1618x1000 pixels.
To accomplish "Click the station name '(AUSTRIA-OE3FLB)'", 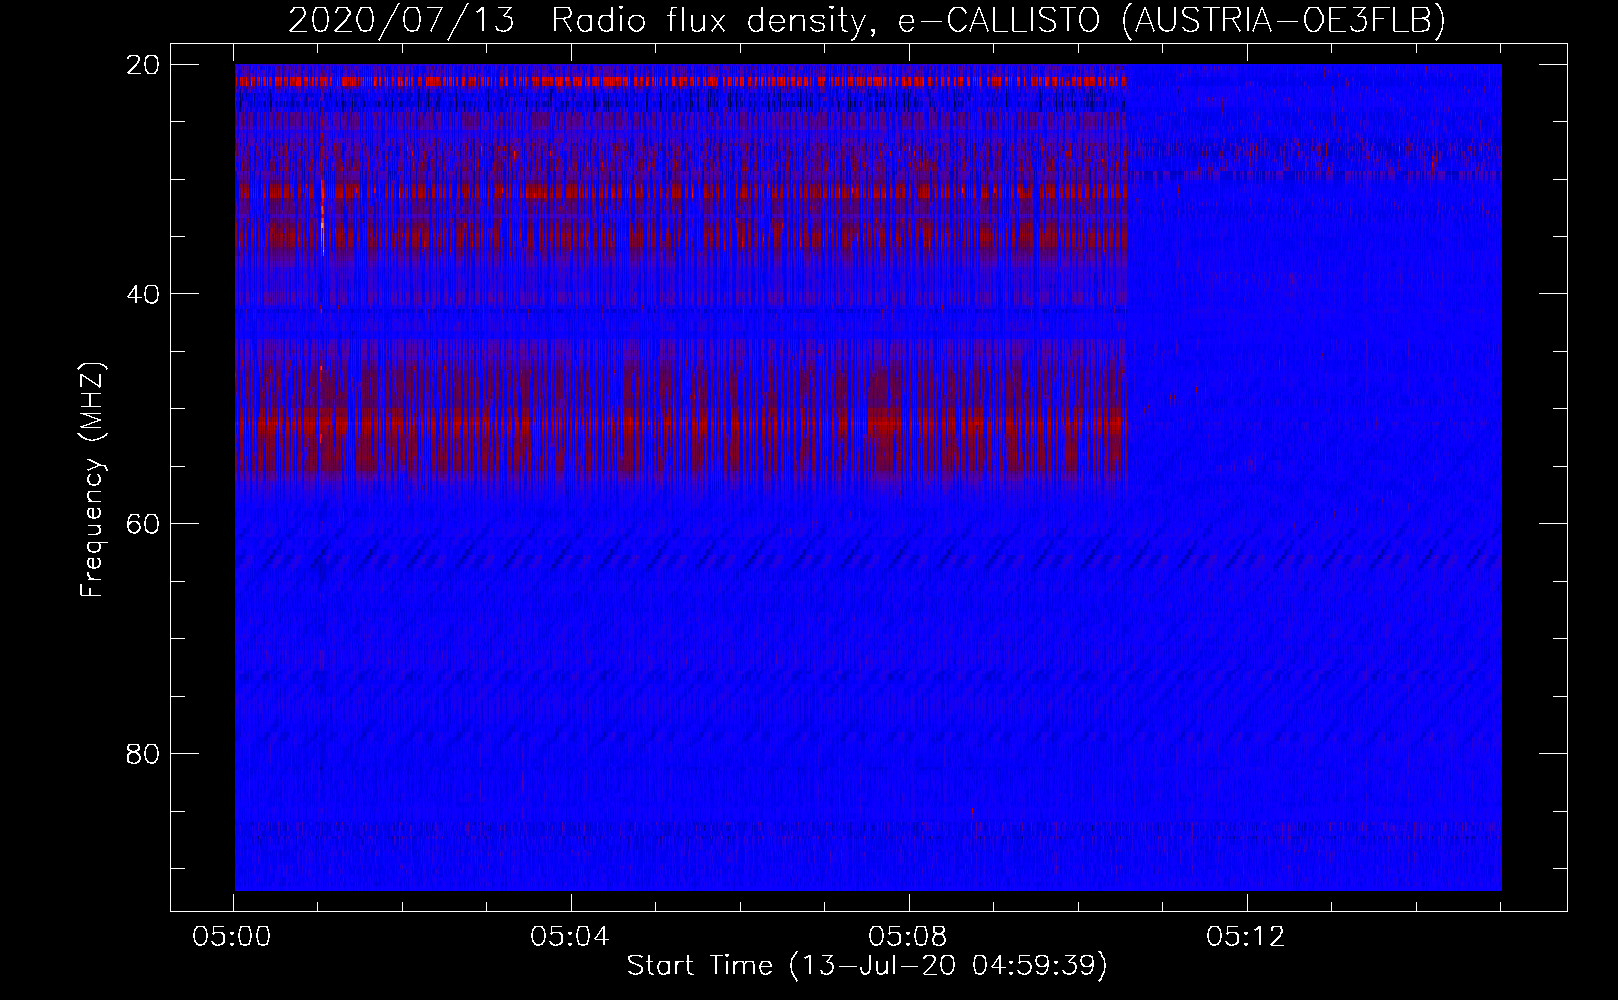I will [x=1284, y=20].
